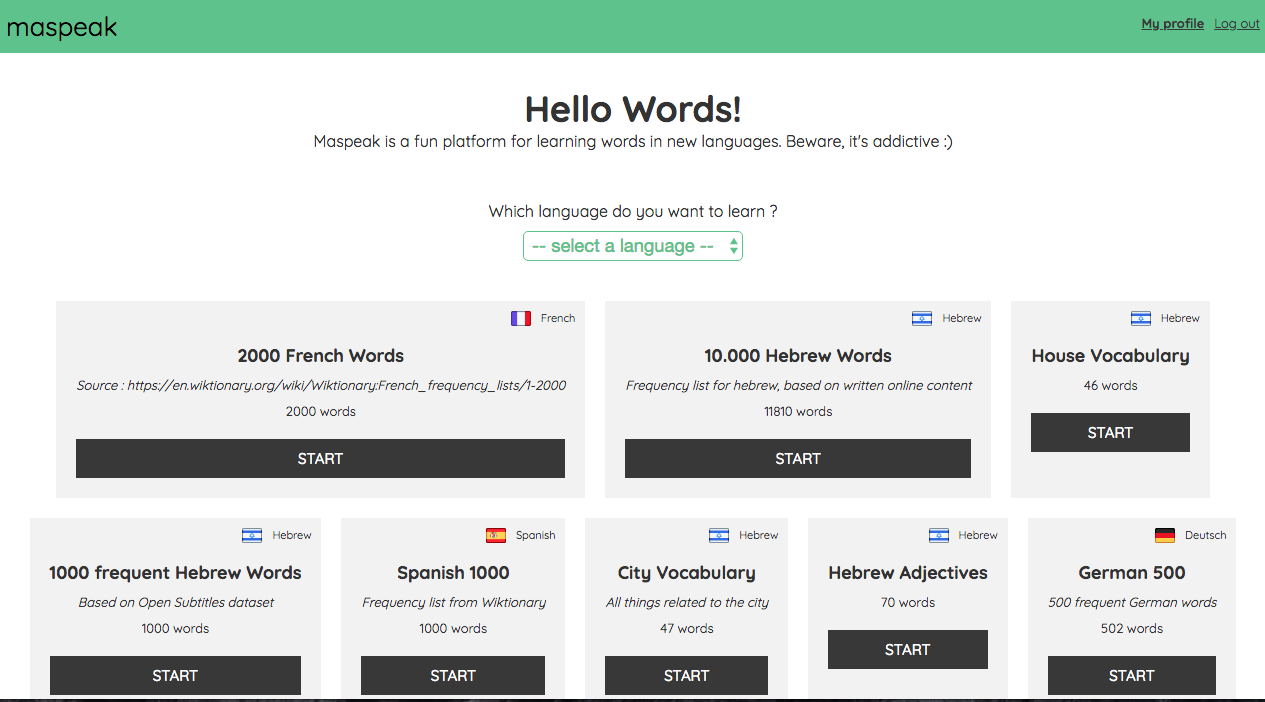Click the 'Frequency list for hebrew' description
The height and width of the screenshot is (702, 1265).
798,385
